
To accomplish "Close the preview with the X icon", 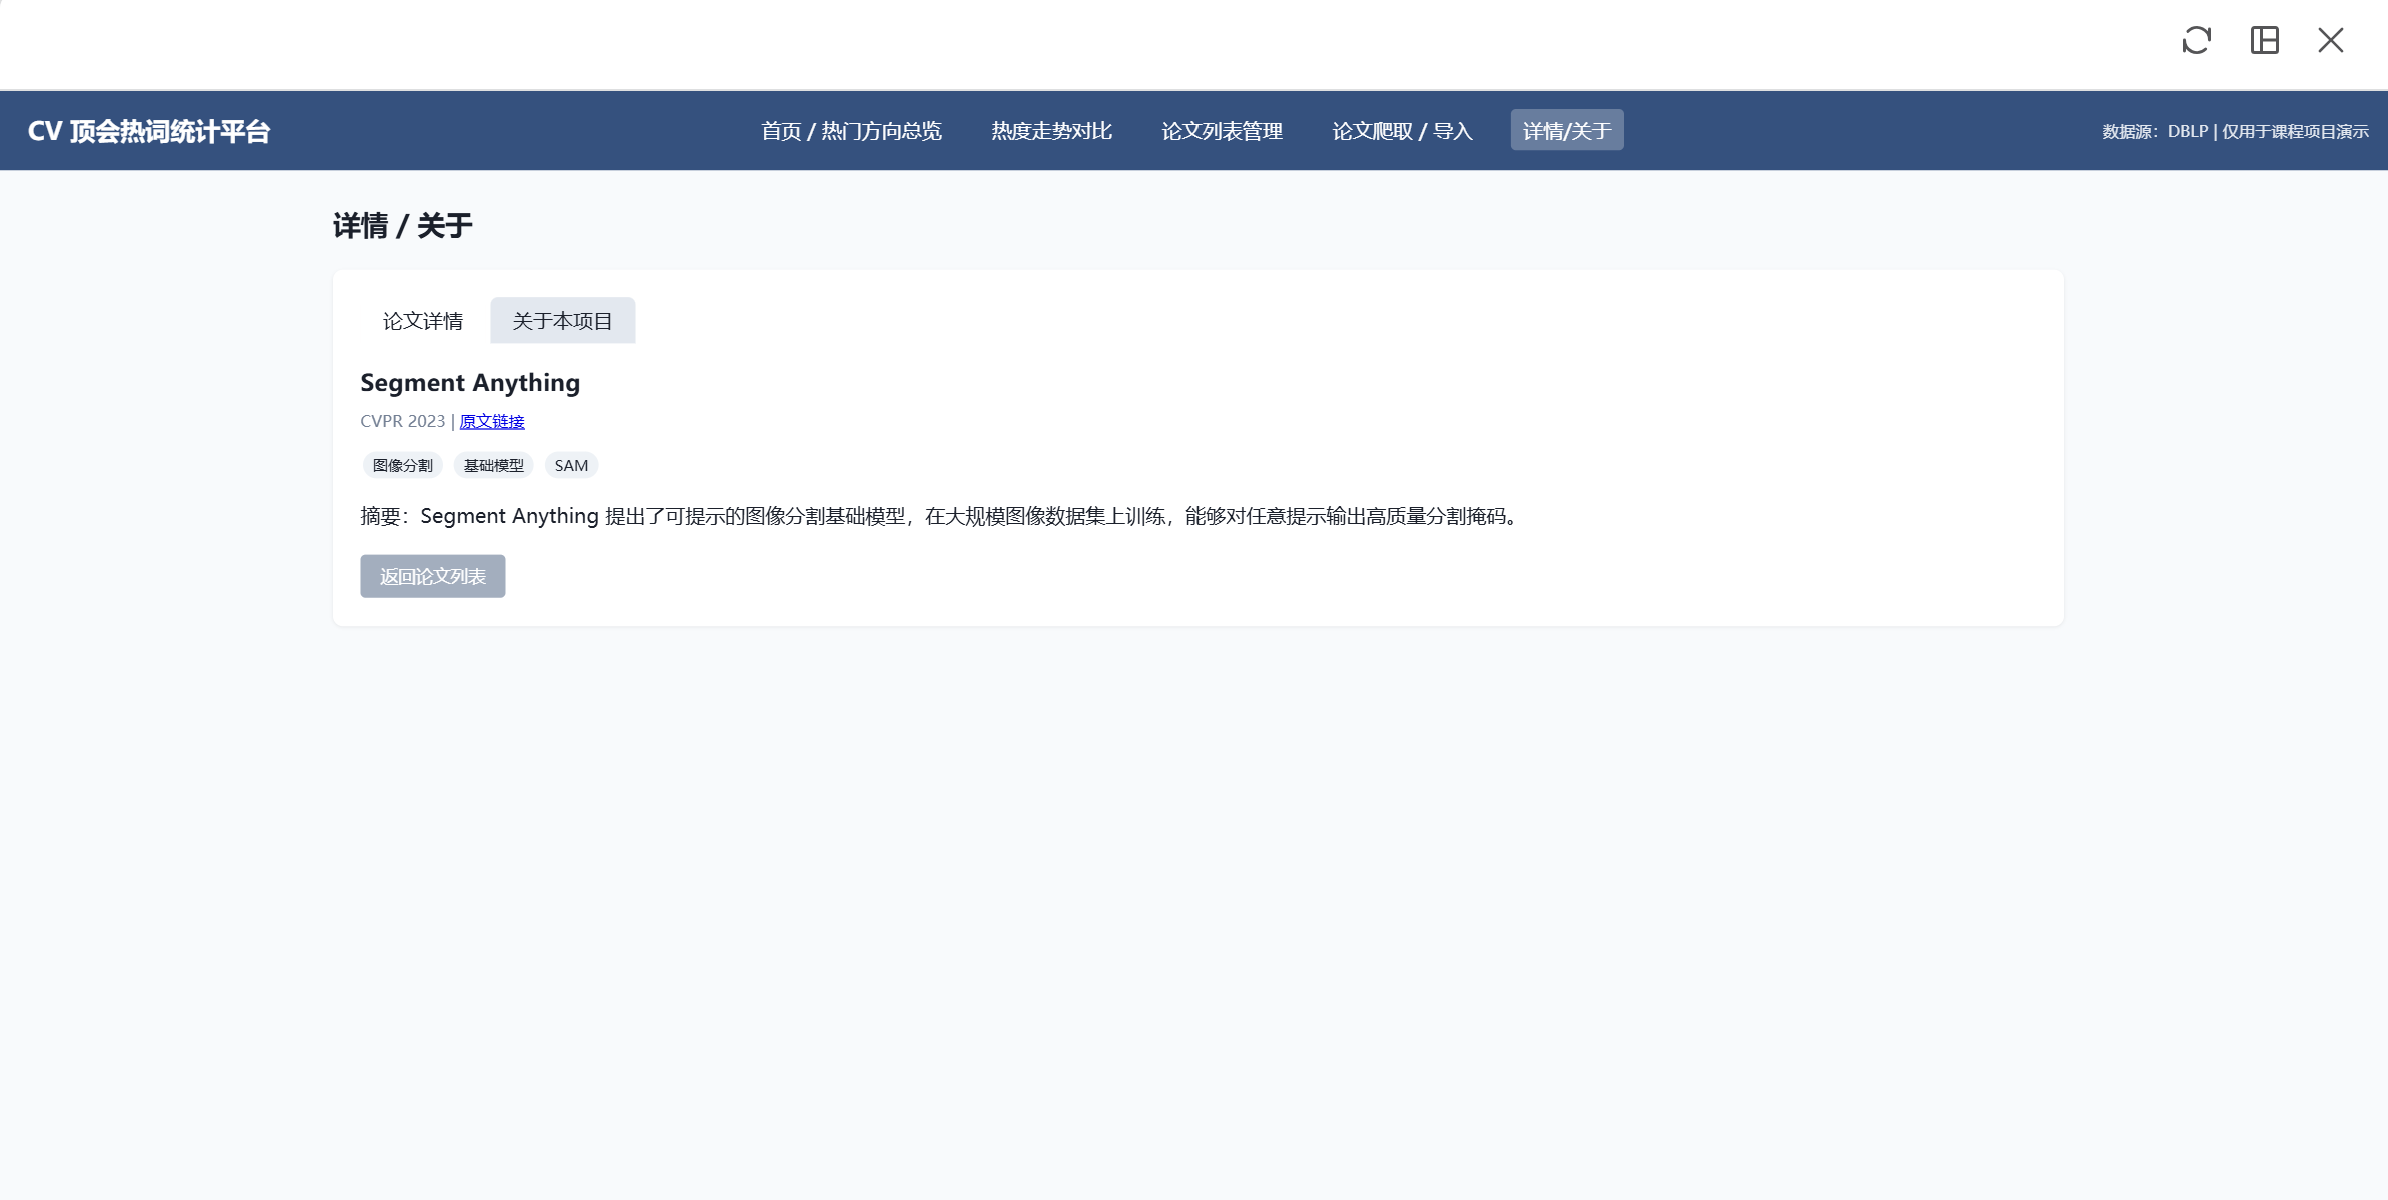I will (2331, 40).
